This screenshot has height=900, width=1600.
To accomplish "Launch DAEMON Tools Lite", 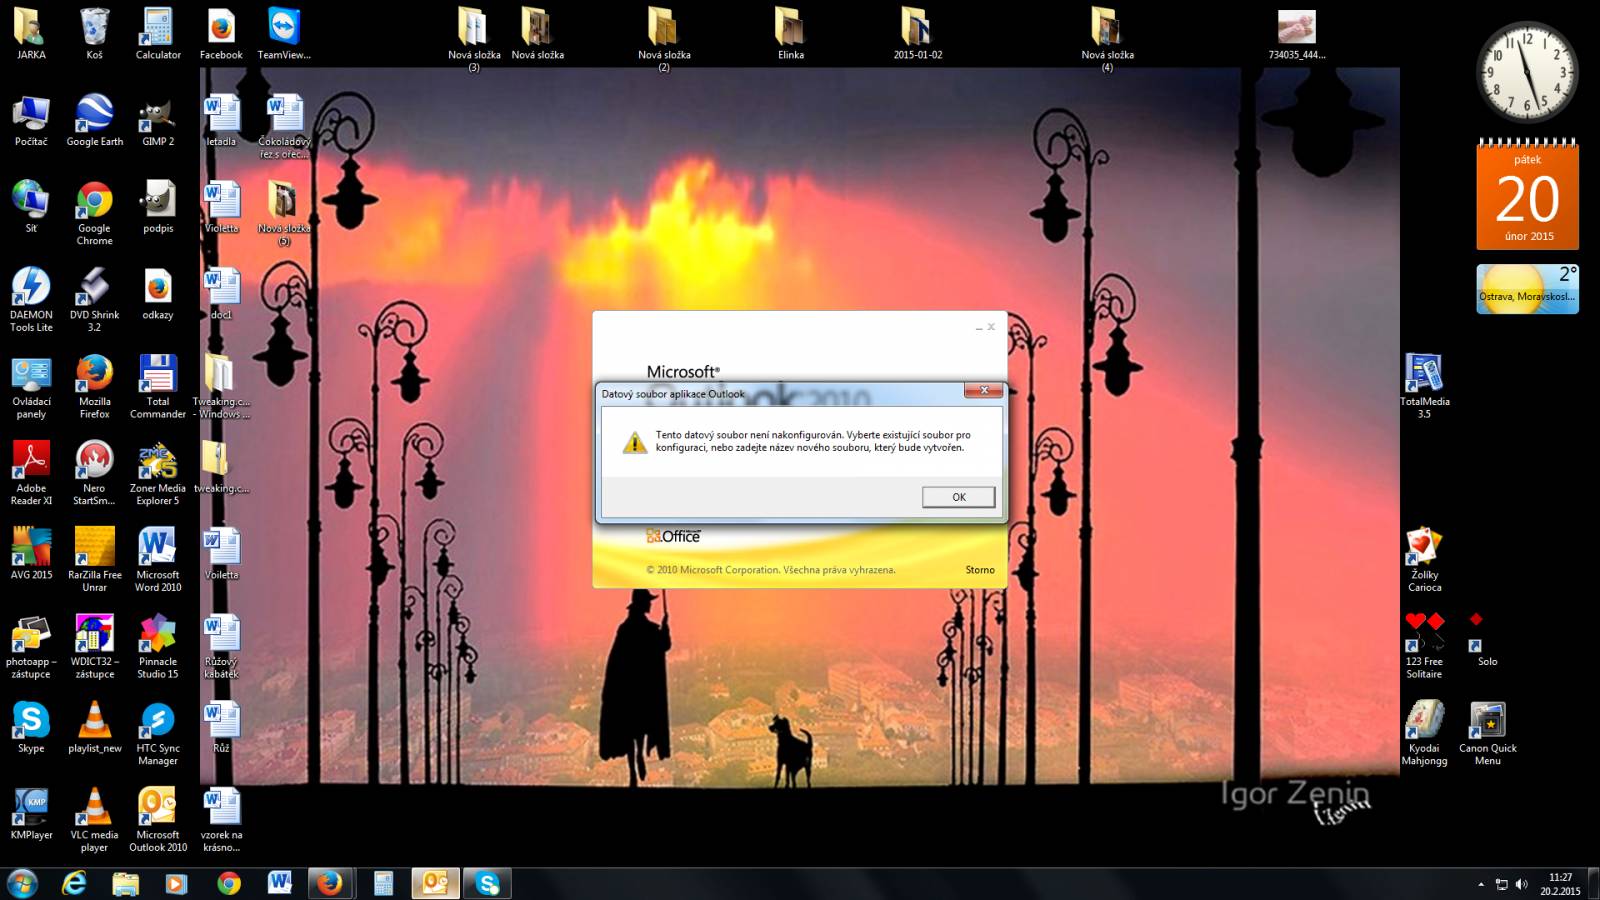I will tap(31, 299).
